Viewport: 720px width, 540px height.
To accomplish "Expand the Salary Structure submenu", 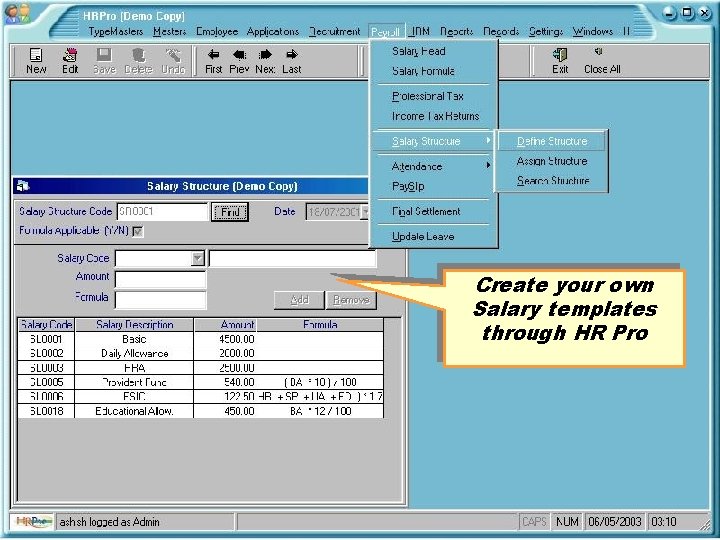I will (433, 141).
